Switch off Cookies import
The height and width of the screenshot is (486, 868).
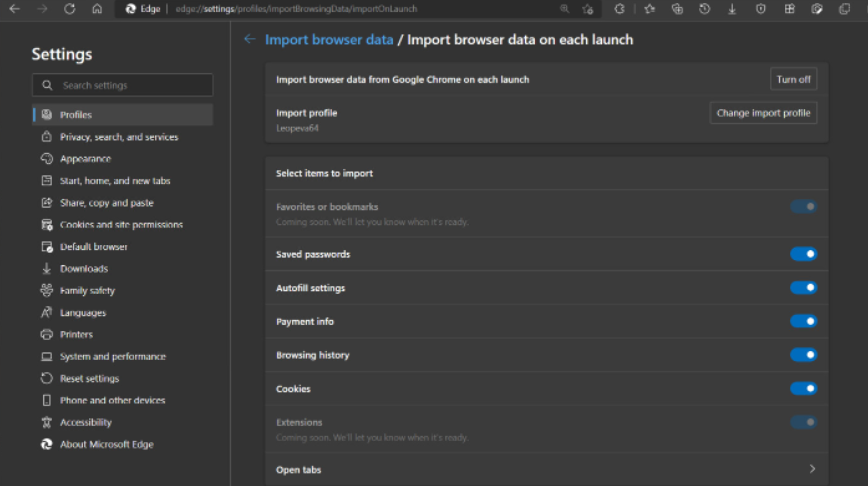(x=803, y=389)
